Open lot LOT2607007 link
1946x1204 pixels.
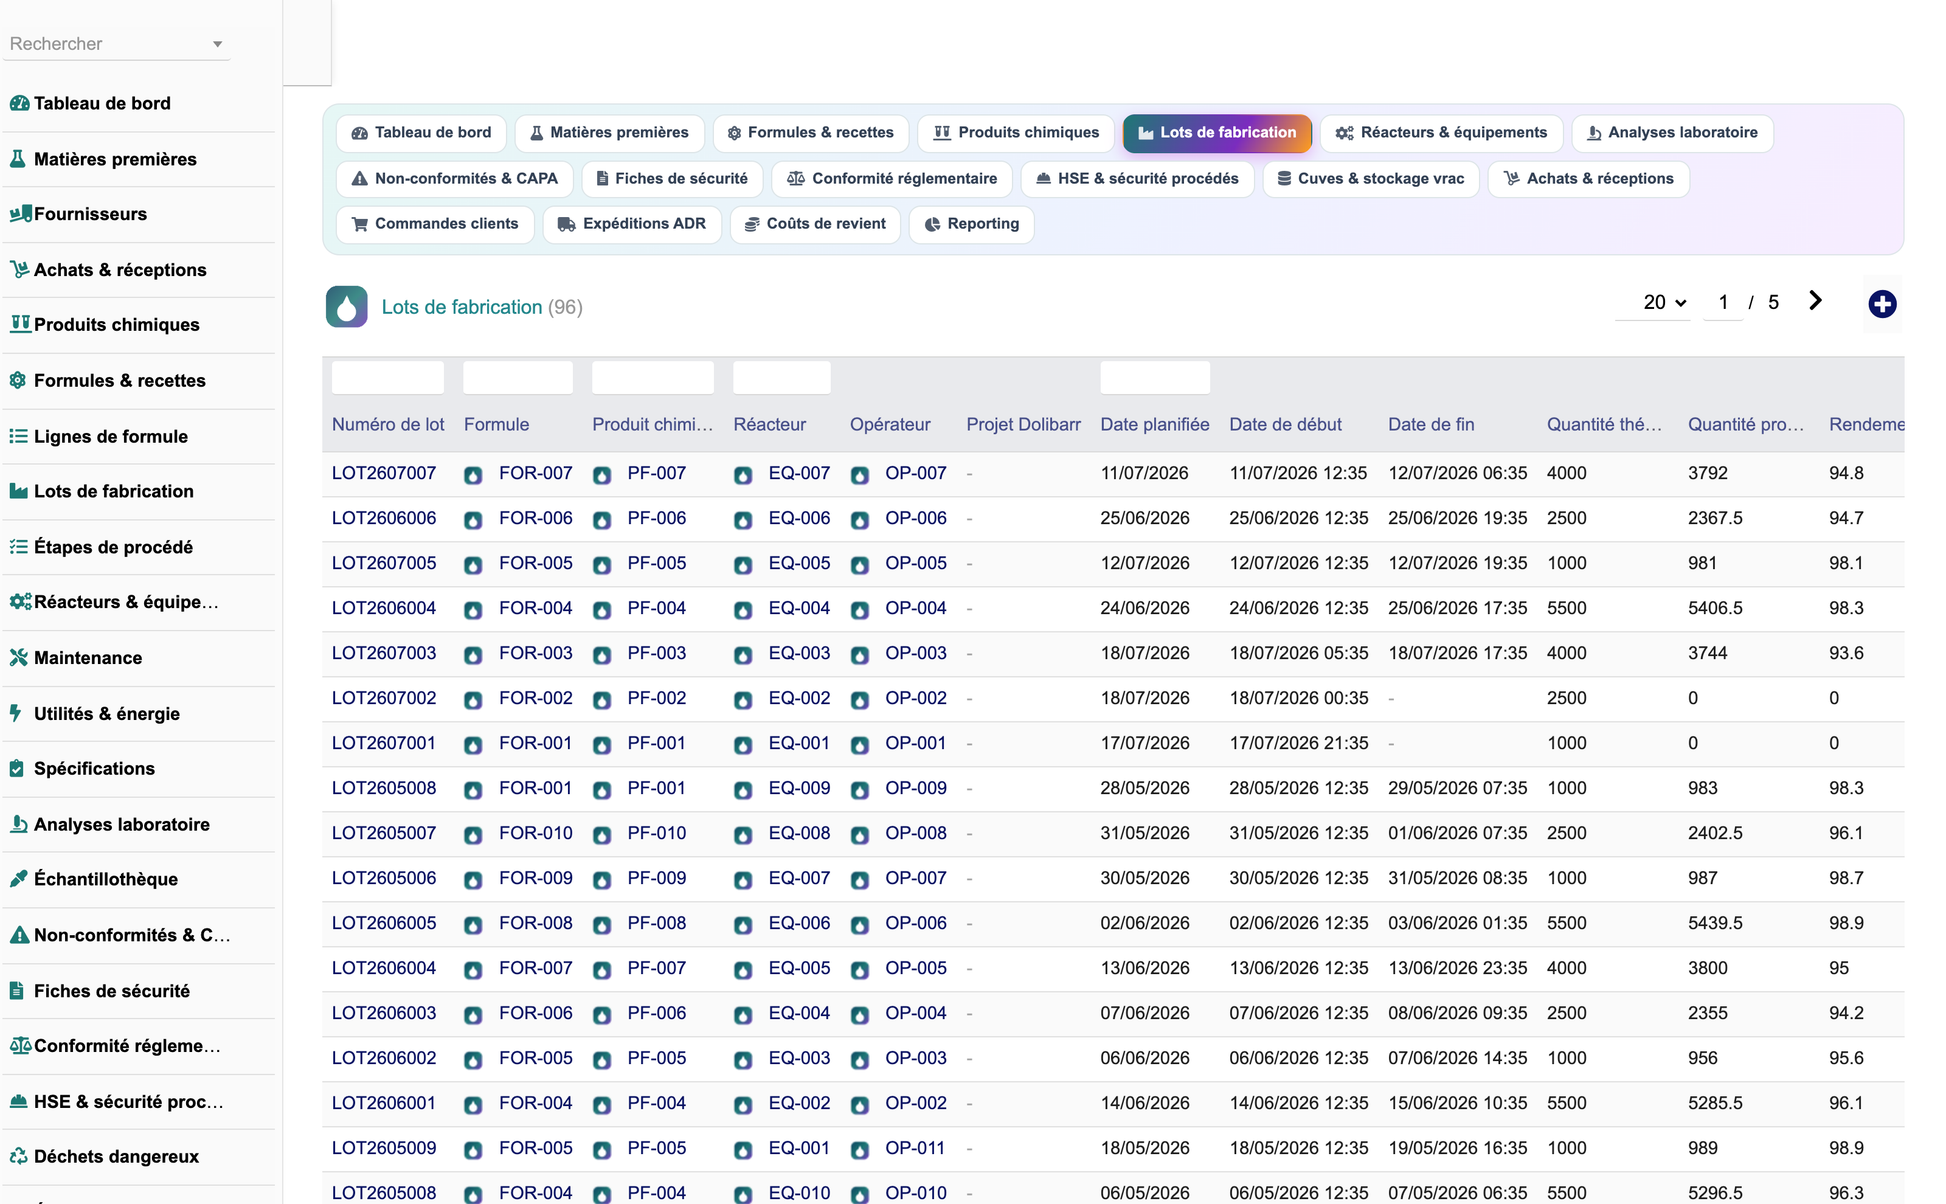point(384,473)
